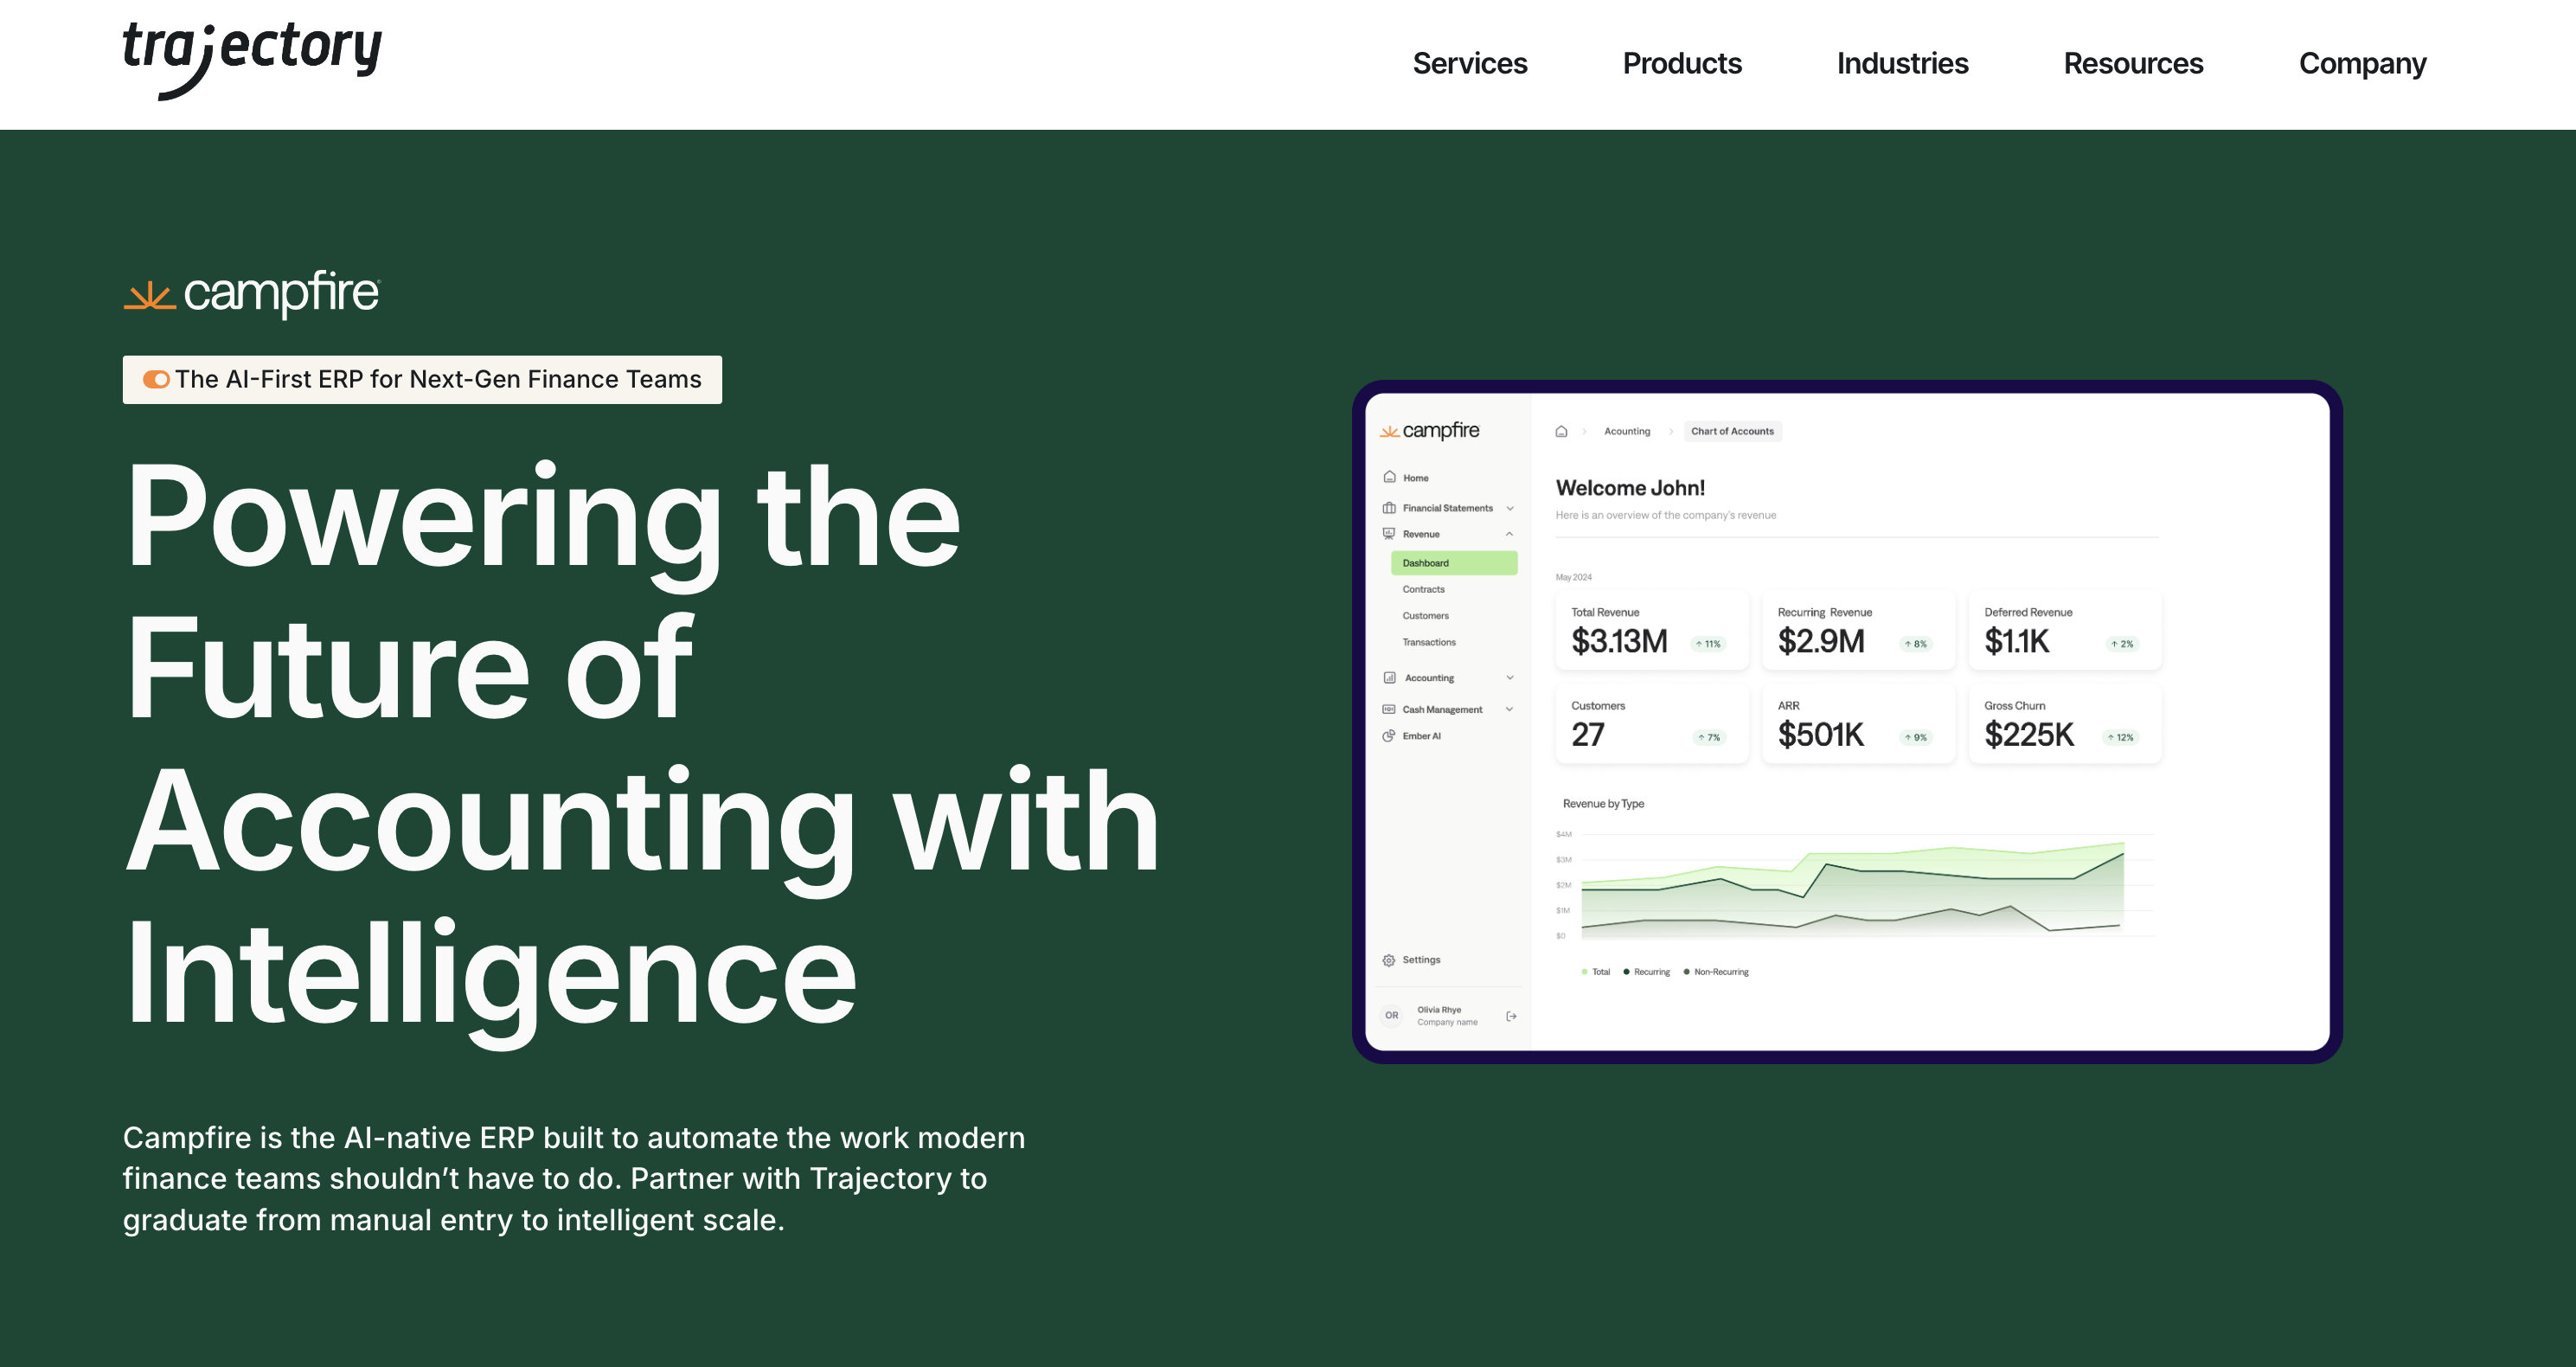2576x1367 pixels.
Task: Toggle the Total series legend dot
Action: point(1585,972)
